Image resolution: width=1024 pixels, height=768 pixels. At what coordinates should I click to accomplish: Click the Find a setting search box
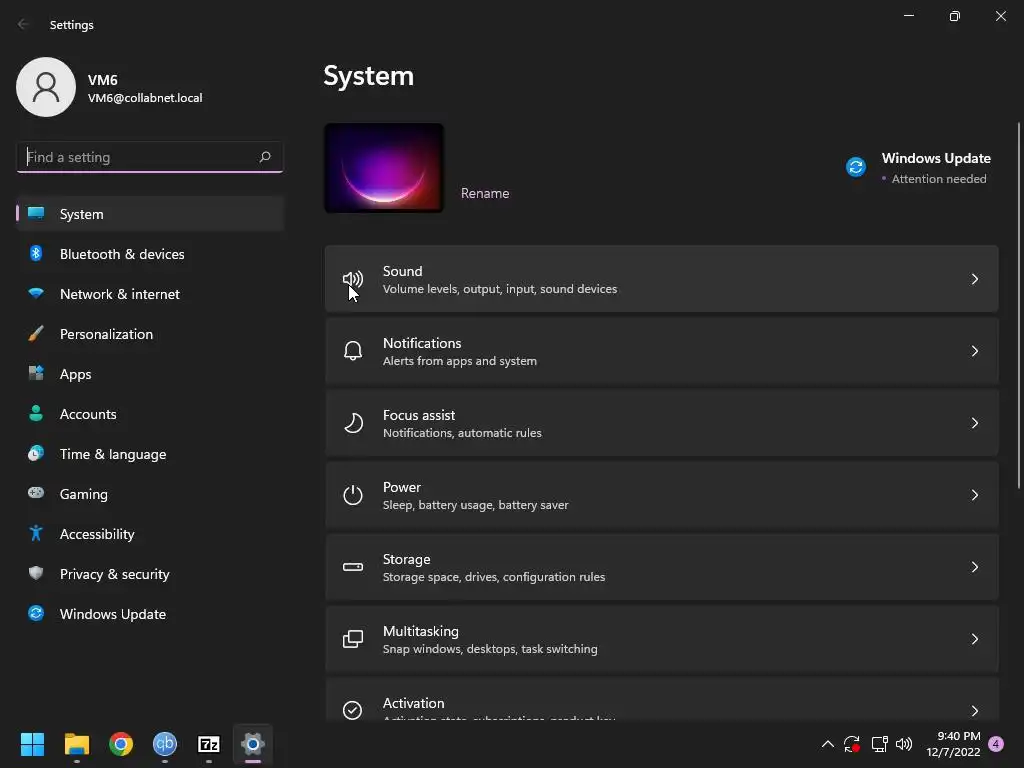click(x=150, y=157)
